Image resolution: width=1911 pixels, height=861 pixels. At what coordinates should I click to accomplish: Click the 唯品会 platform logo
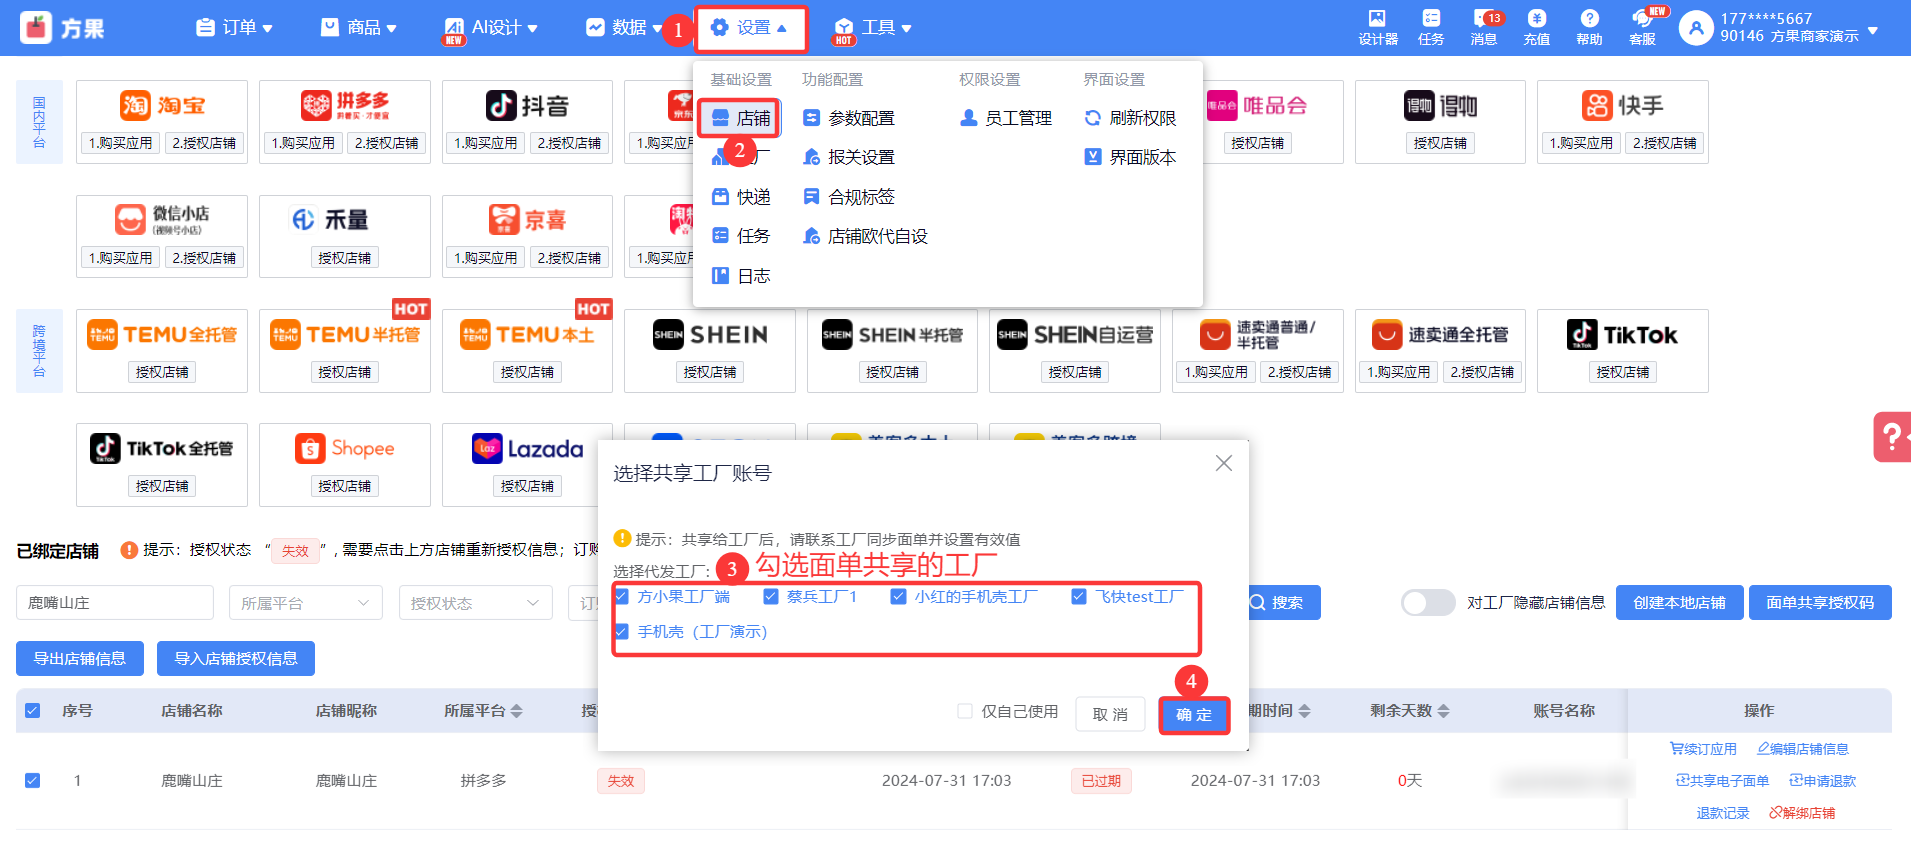1257,105
